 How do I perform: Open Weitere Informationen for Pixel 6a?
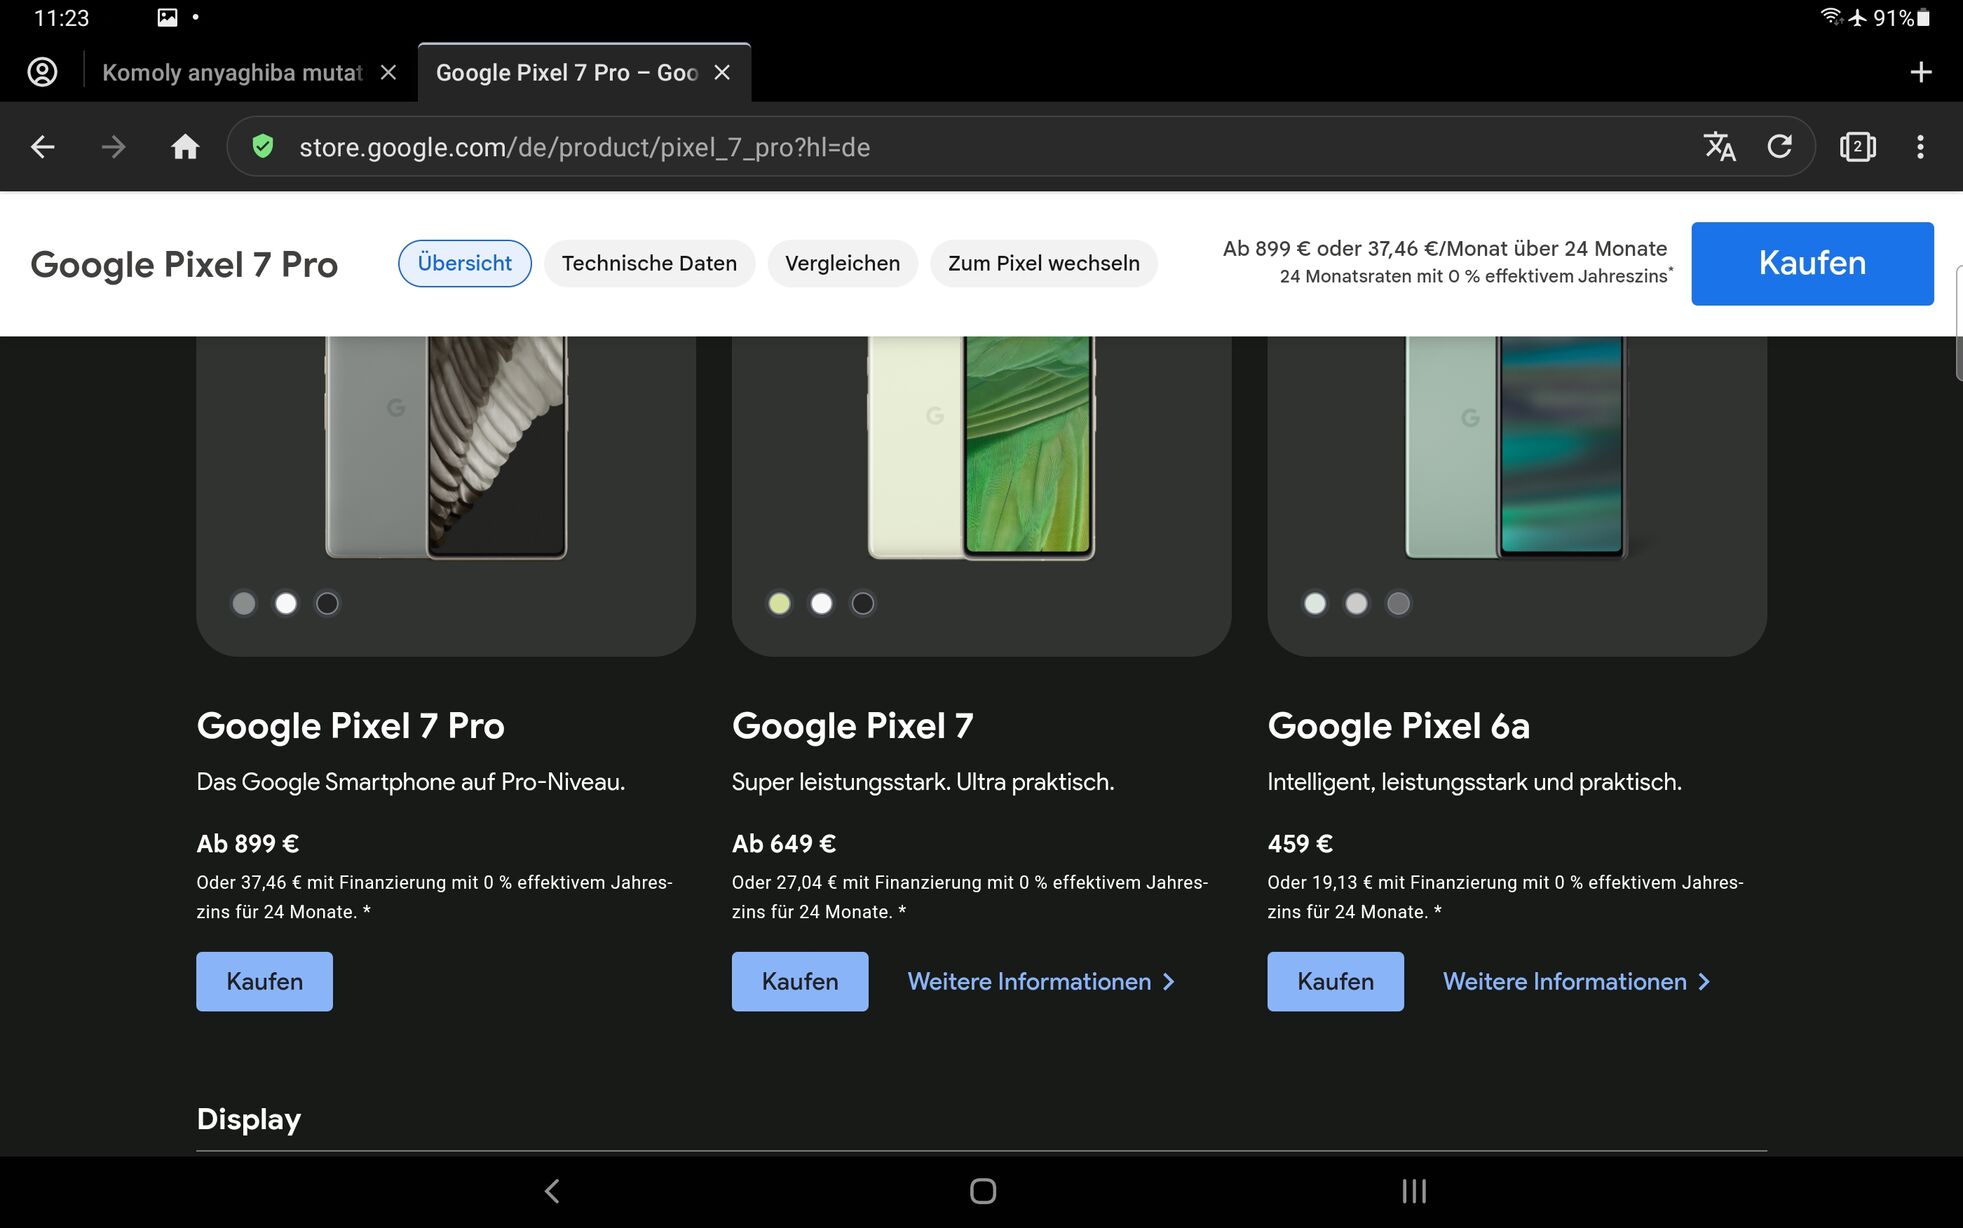[1577, 982]
